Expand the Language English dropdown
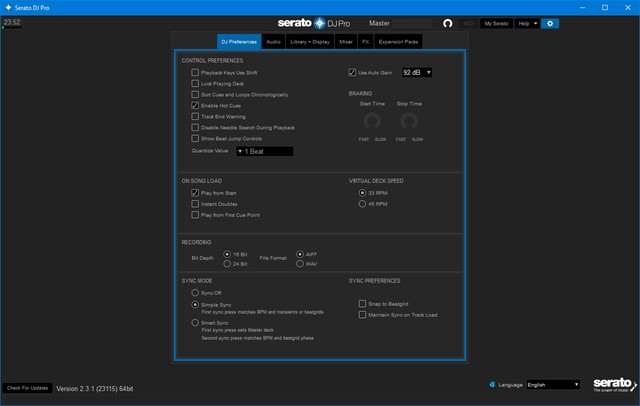This screenshot has width=640, height=406. coord(552,384)
